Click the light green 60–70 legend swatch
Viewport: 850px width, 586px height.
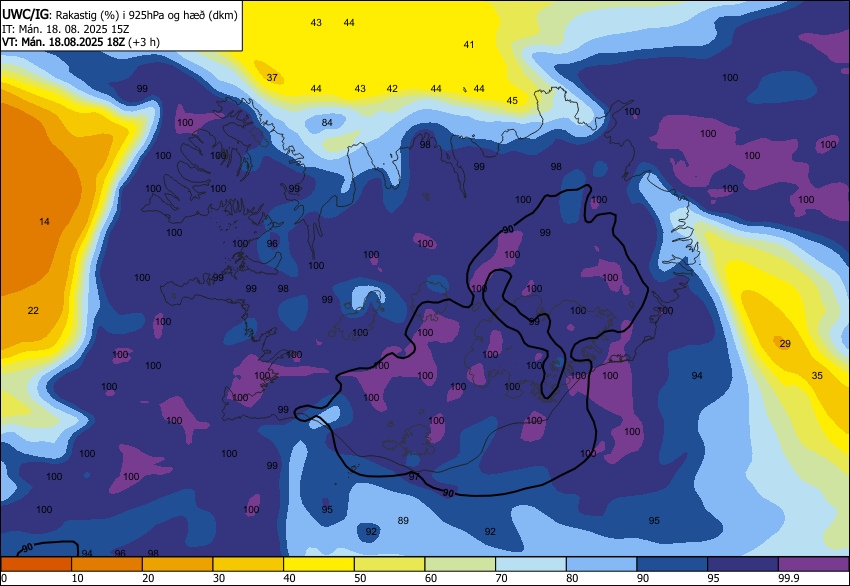pos(460,564)
